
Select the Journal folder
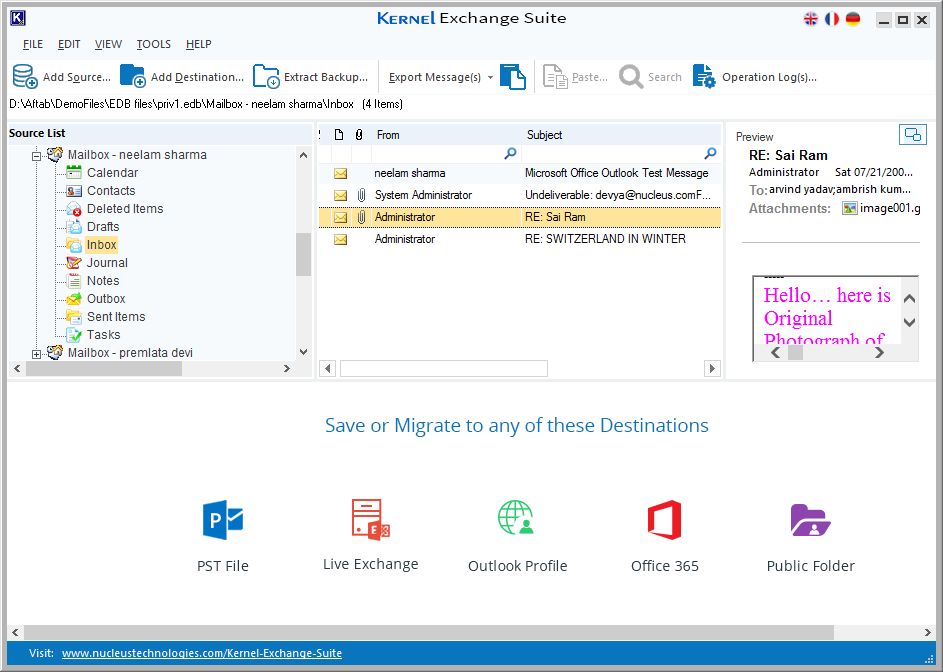(107, 263)
